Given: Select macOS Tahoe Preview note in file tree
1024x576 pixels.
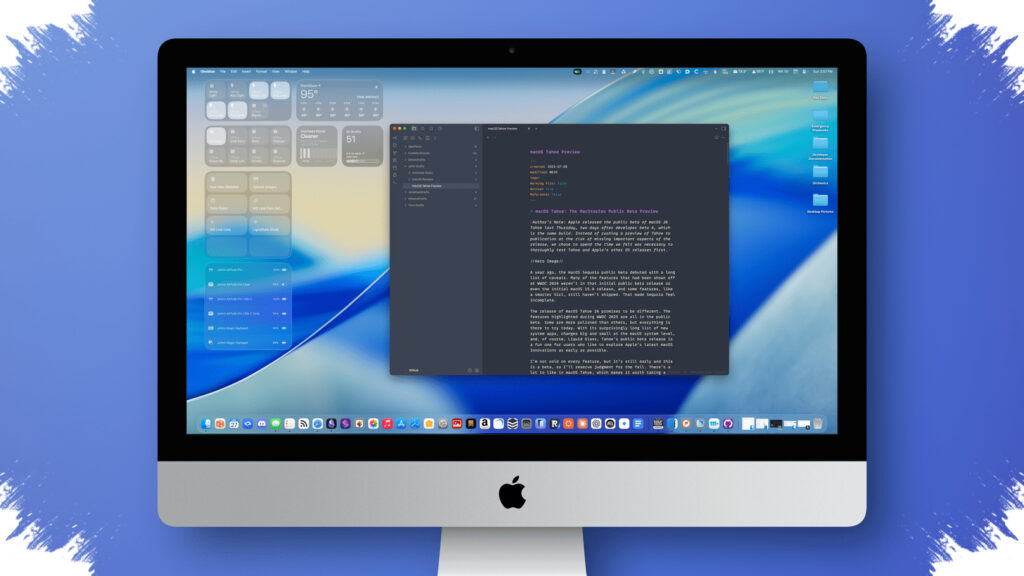Looking at the screenshot, I should coord(441,186).
